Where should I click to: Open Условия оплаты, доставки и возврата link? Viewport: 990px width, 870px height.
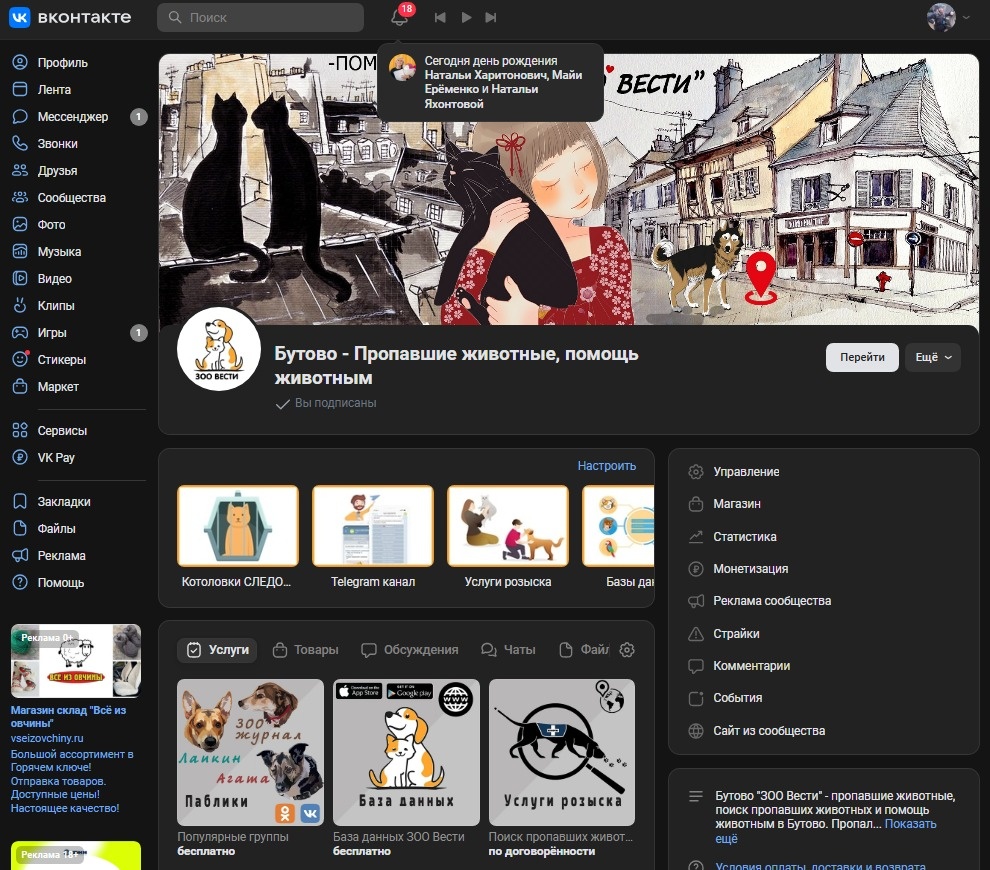pyautogui.click(x=820, y=866)
